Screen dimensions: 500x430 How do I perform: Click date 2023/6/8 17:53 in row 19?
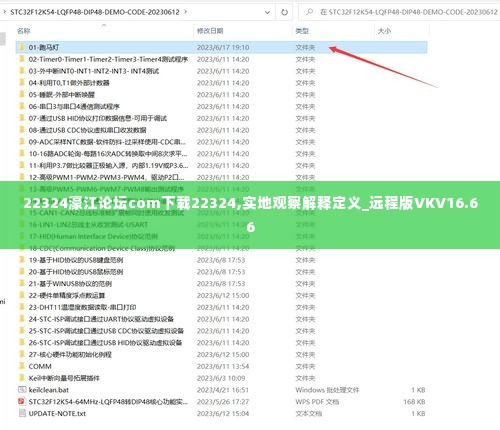tap(221, 260)
